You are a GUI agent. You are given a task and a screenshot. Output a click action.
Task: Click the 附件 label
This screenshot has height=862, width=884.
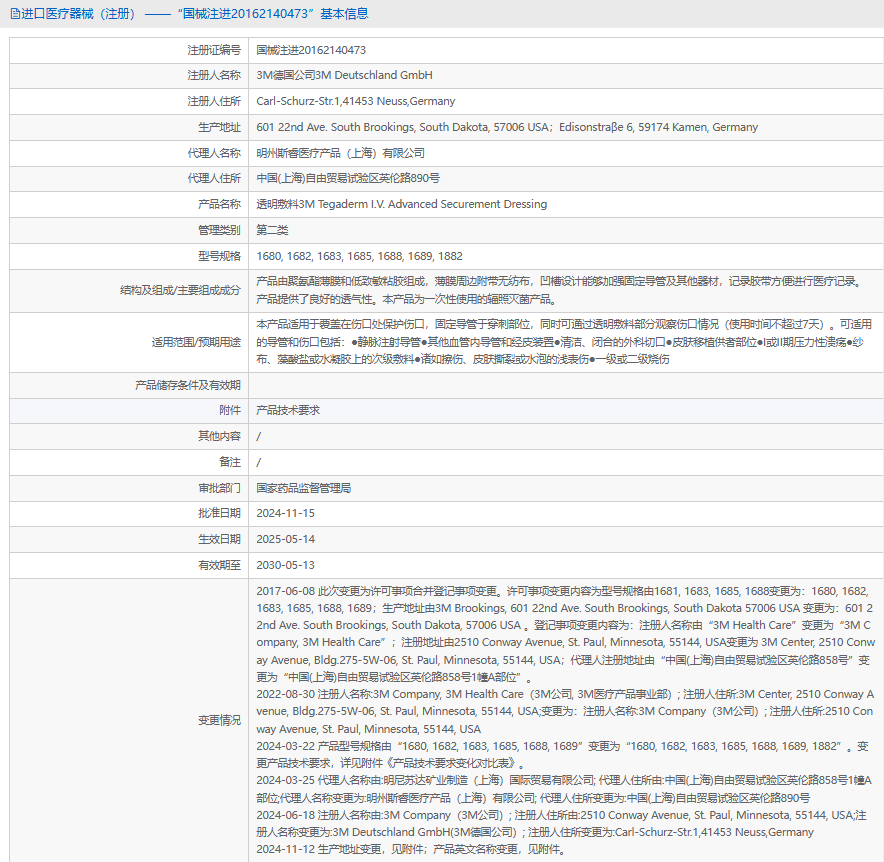tap(230, 410)
